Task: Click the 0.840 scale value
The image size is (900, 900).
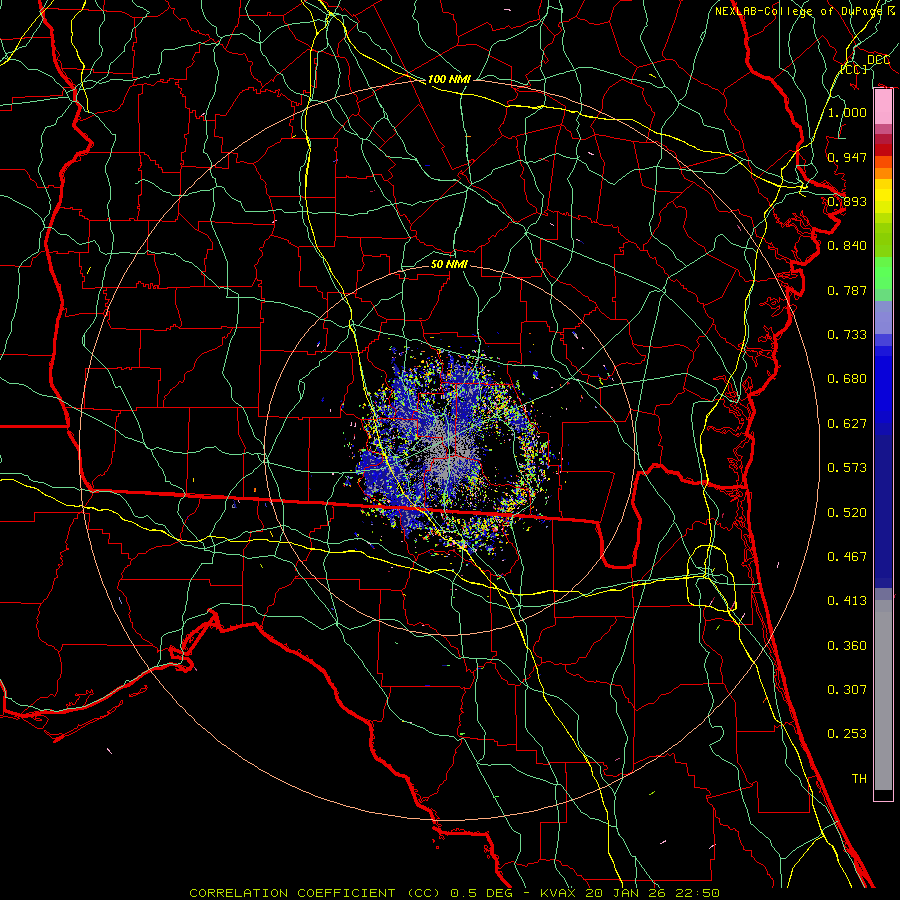Action: click(x=847, y=246)
